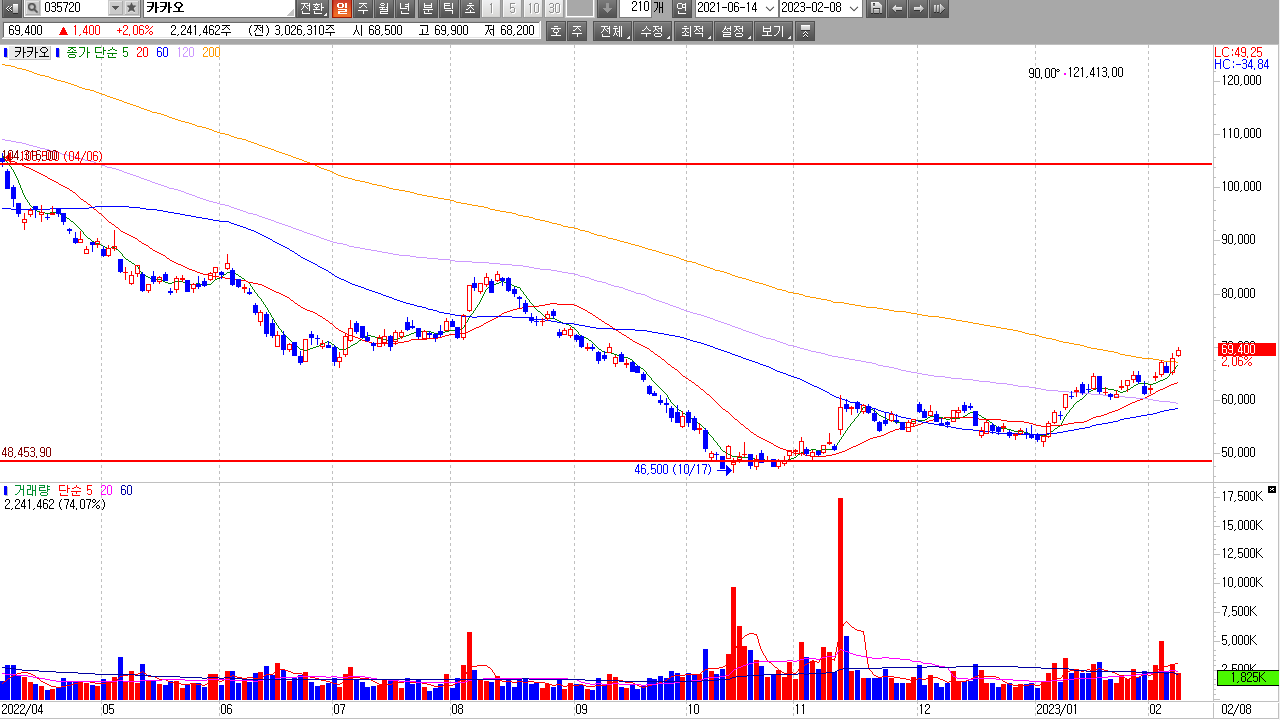Open the 수정 menu
Screen dimensions: 1280x720
pos(652,31)
